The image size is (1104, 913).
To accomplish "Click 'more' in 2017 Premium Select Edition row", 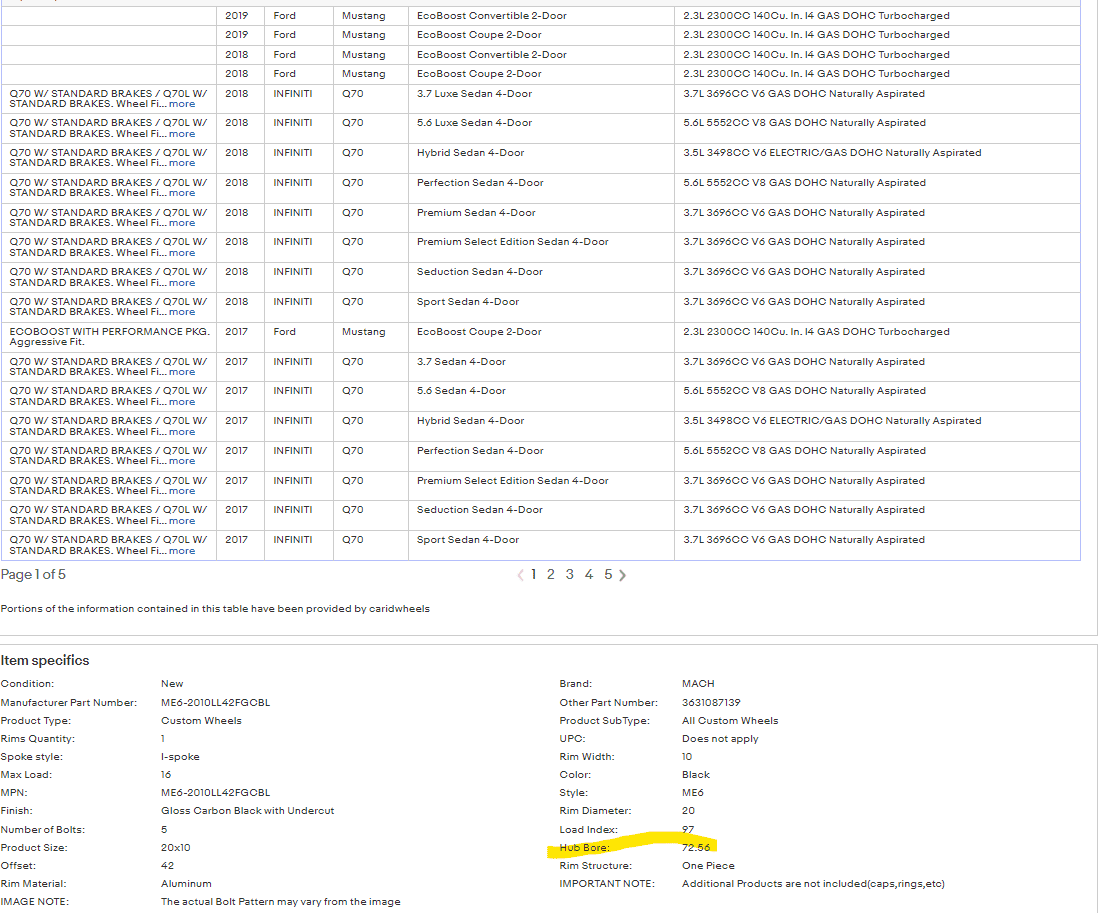I will 182,491.
